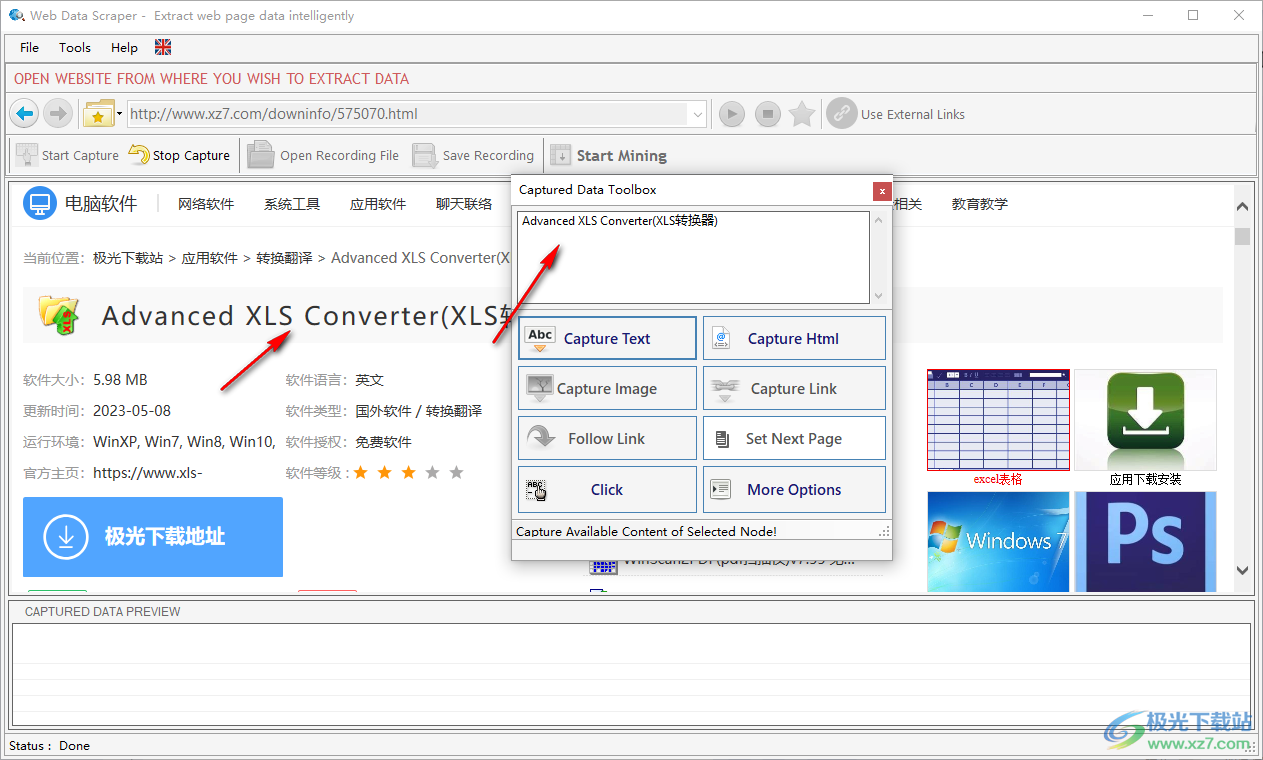Click the URL address field
This screenshot has width=1263, height=760.
tap(409, 114)
